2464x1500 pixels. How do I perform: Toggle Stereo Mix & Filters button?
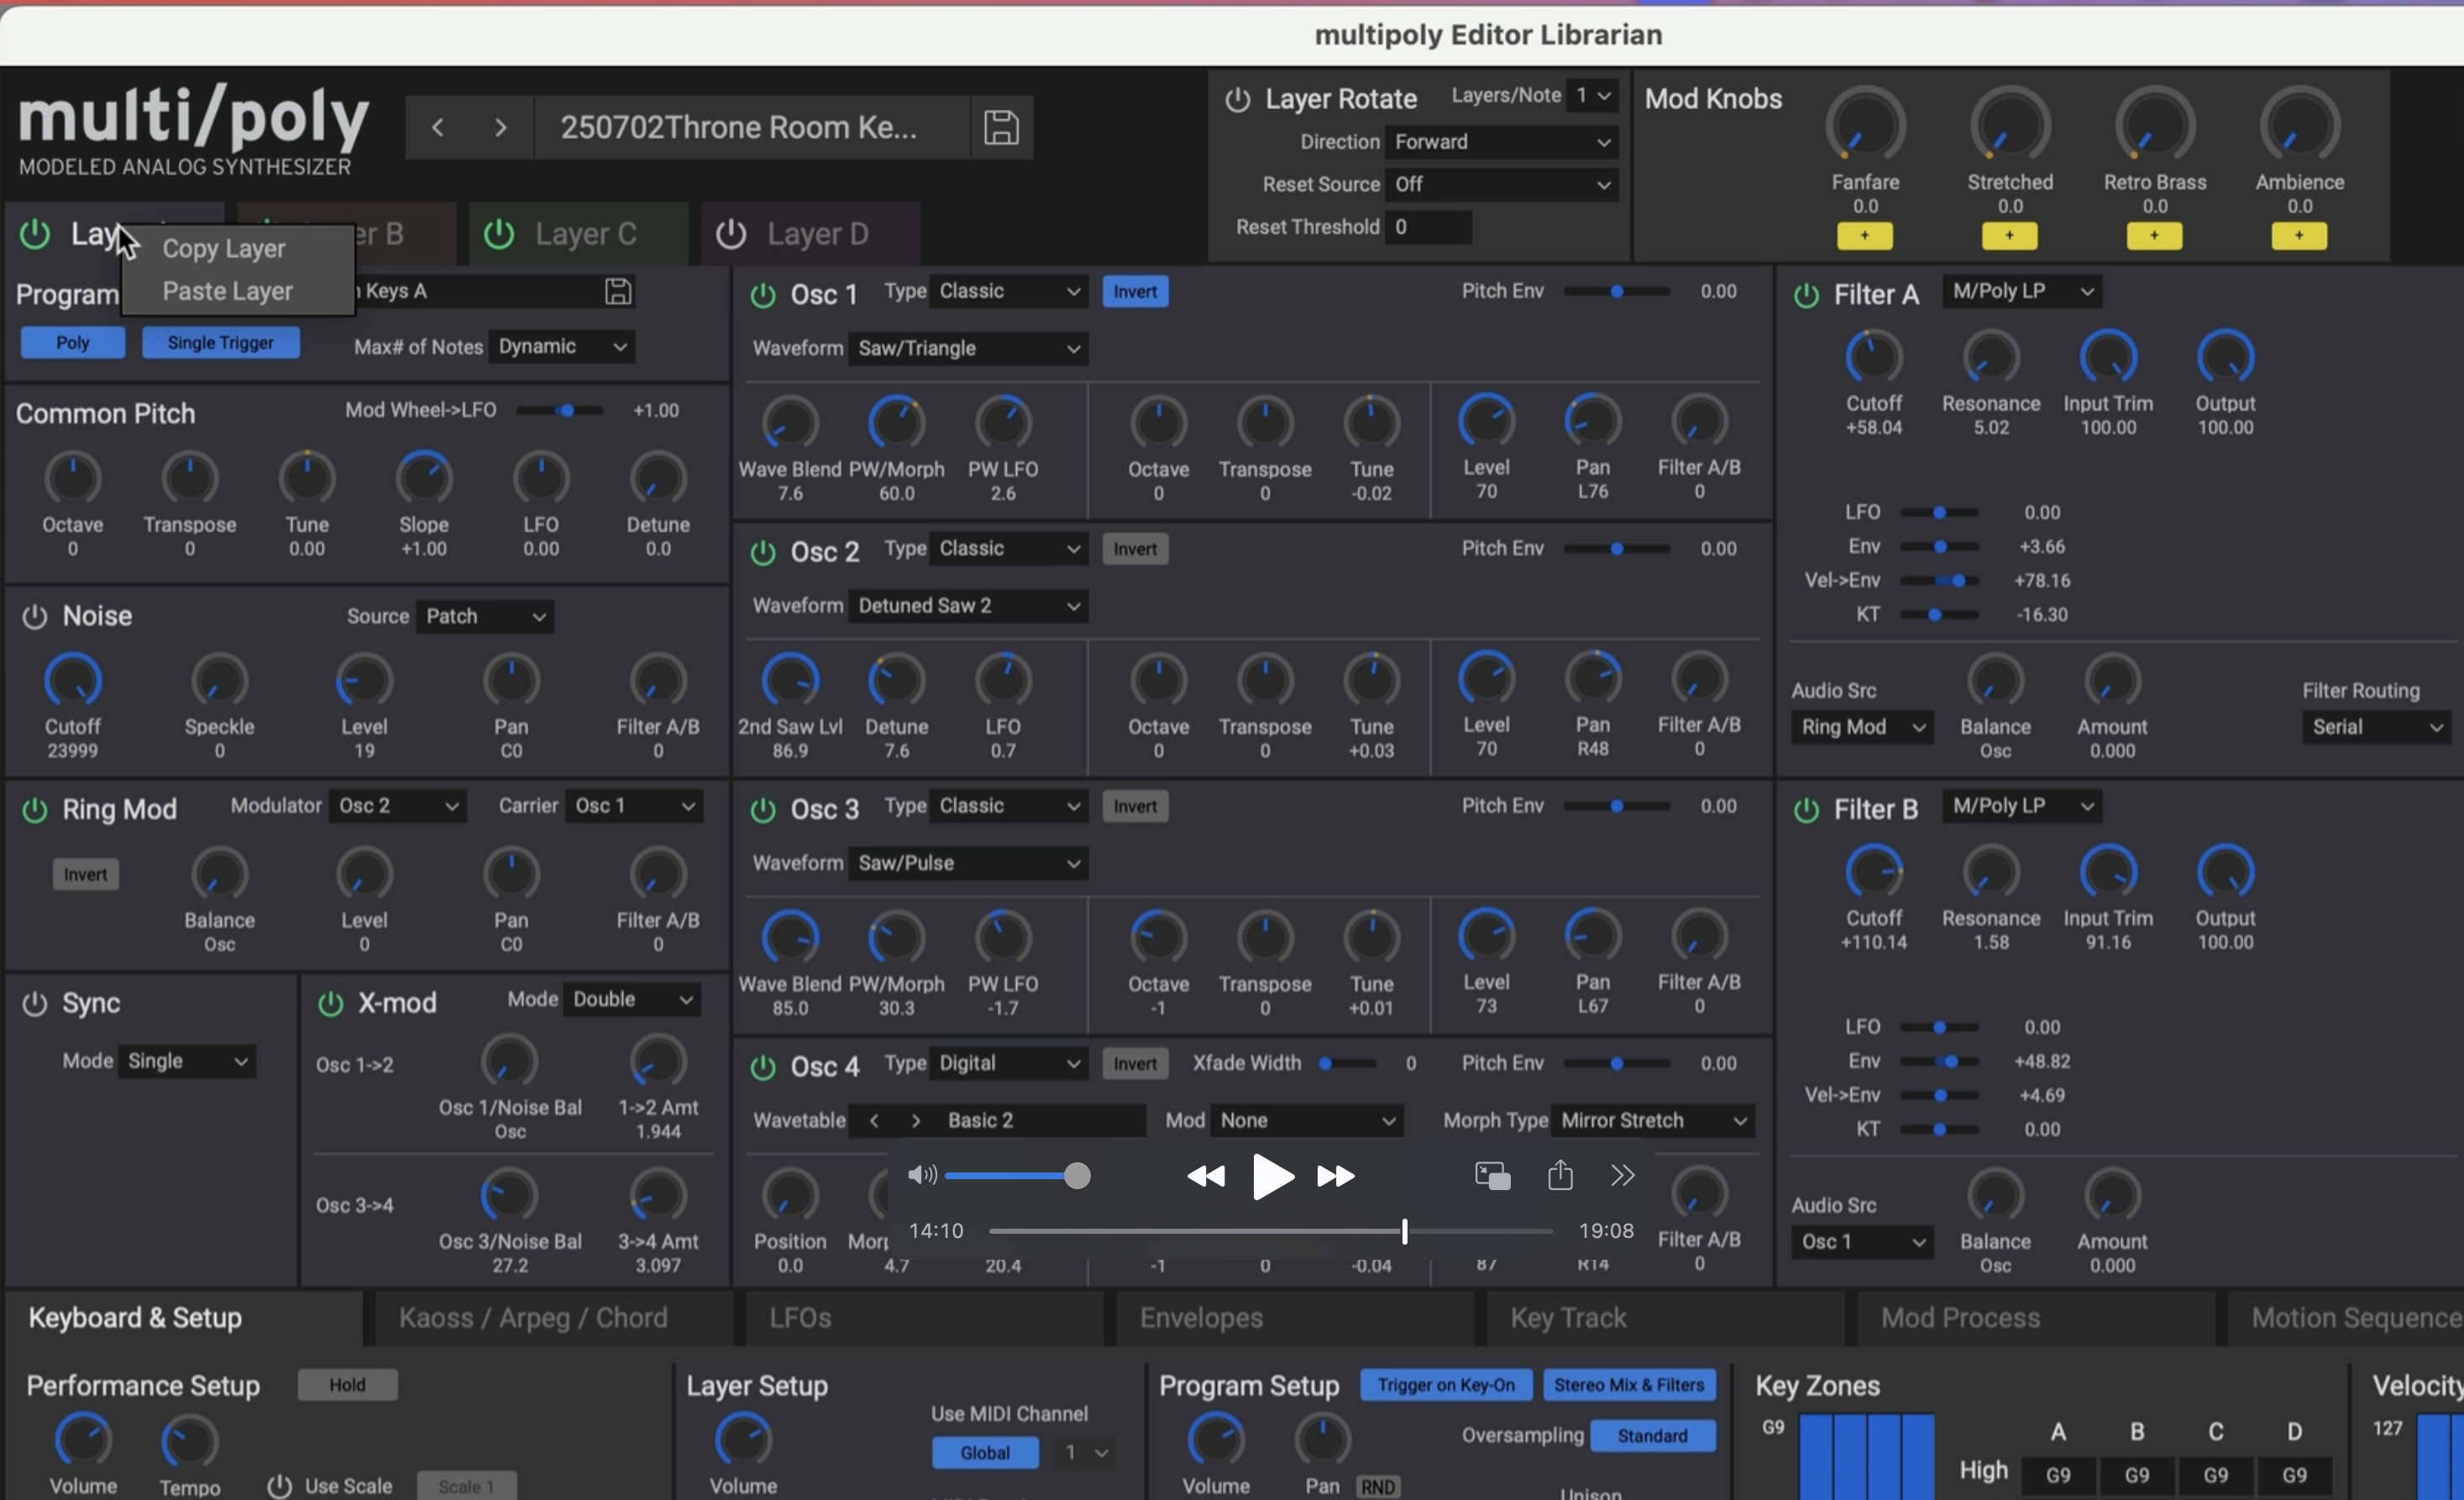(x=1630, y=1385)
